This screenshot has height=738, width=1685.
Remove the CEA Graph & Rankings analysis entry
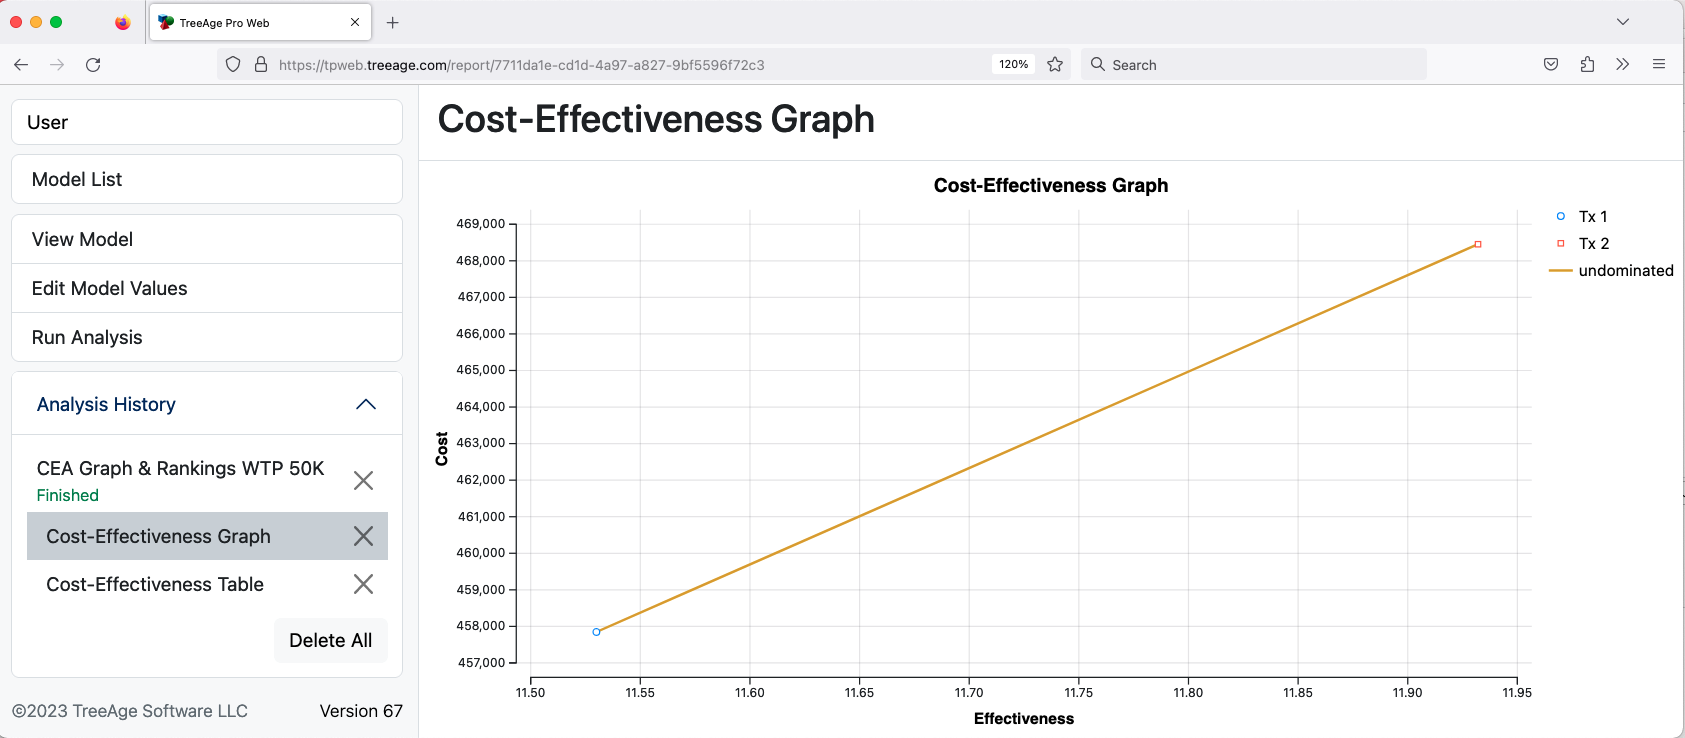tap(363, 481)
